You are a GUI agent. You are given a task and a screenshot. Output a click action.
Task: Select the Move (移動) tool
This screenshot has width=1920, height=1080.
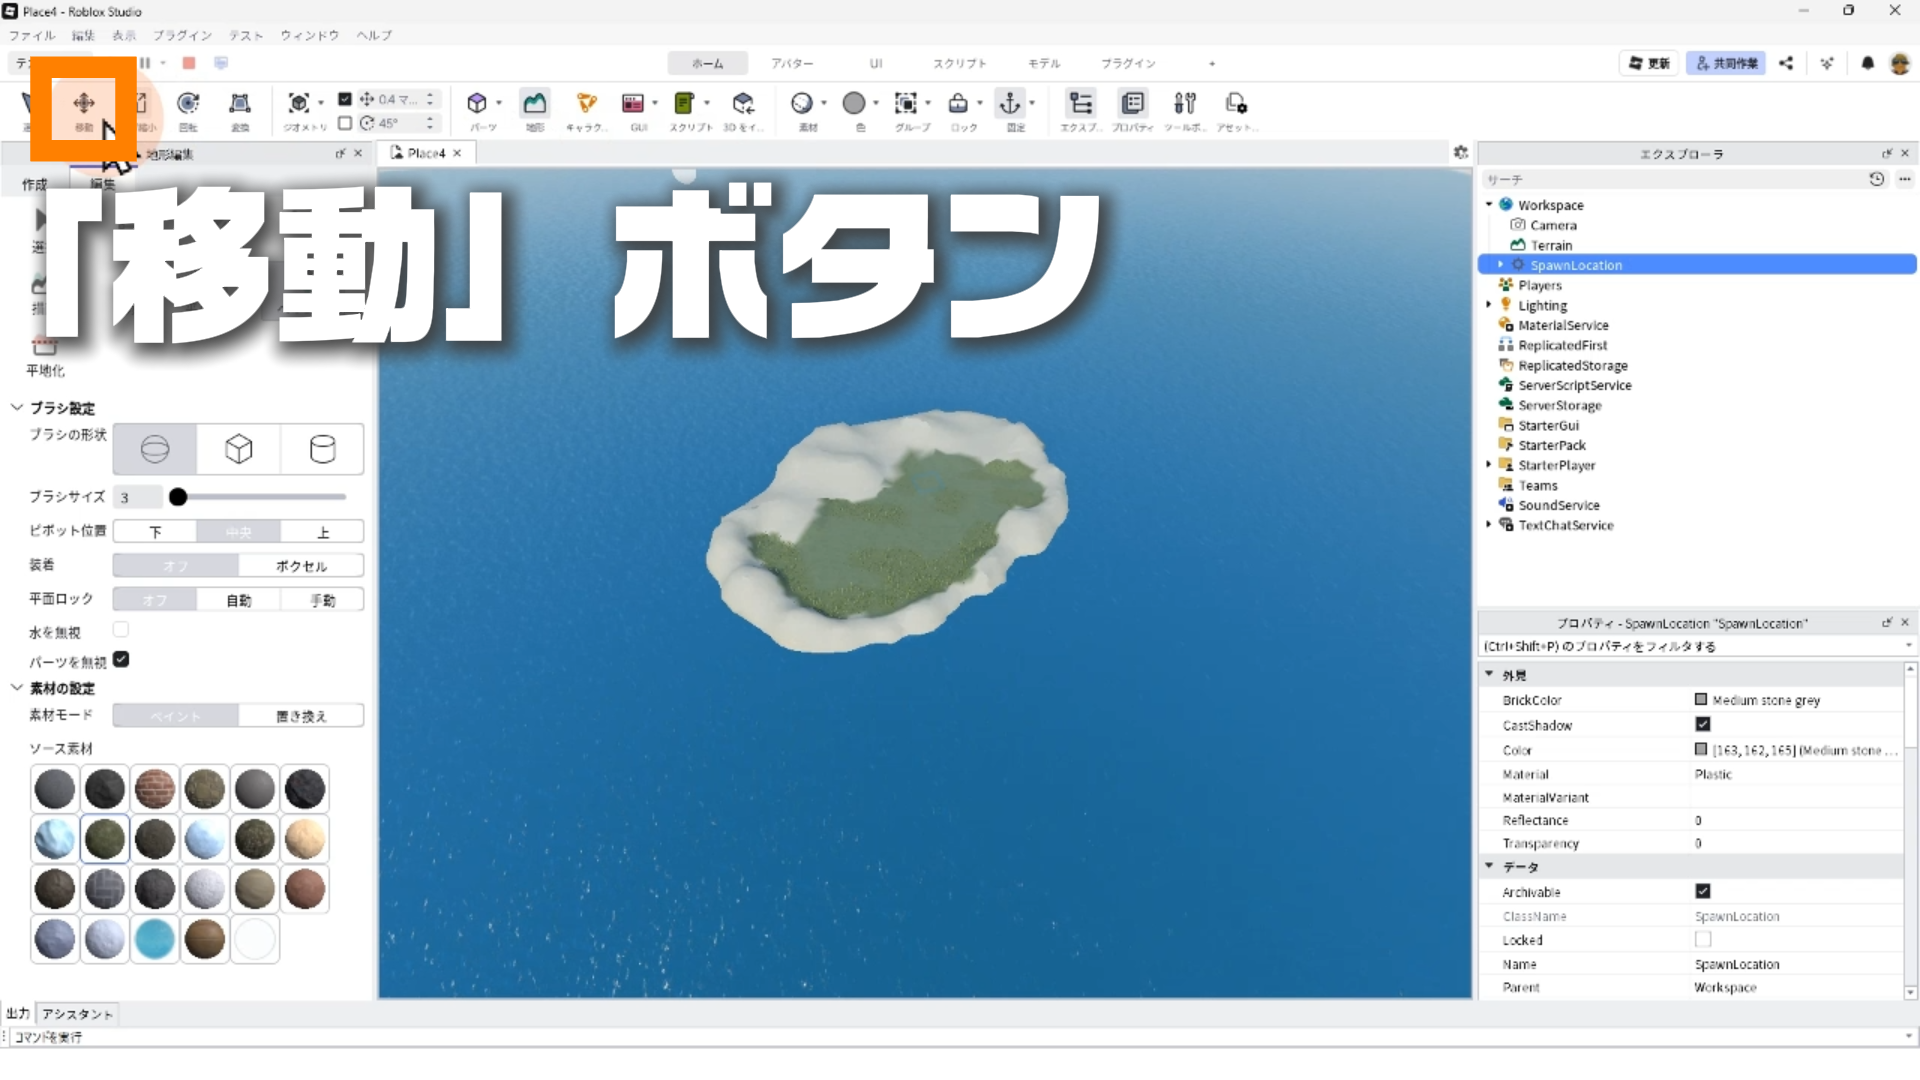click(x=84, y=104)
